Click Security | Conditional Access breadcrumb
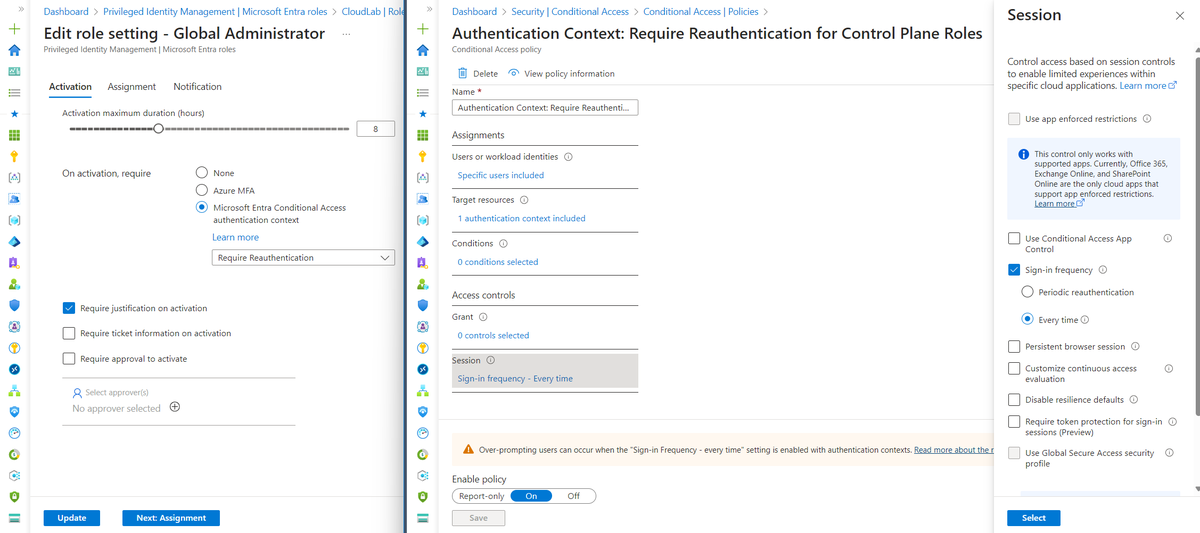The width and height of the screenshot is (1200, 533). [570, 12]
